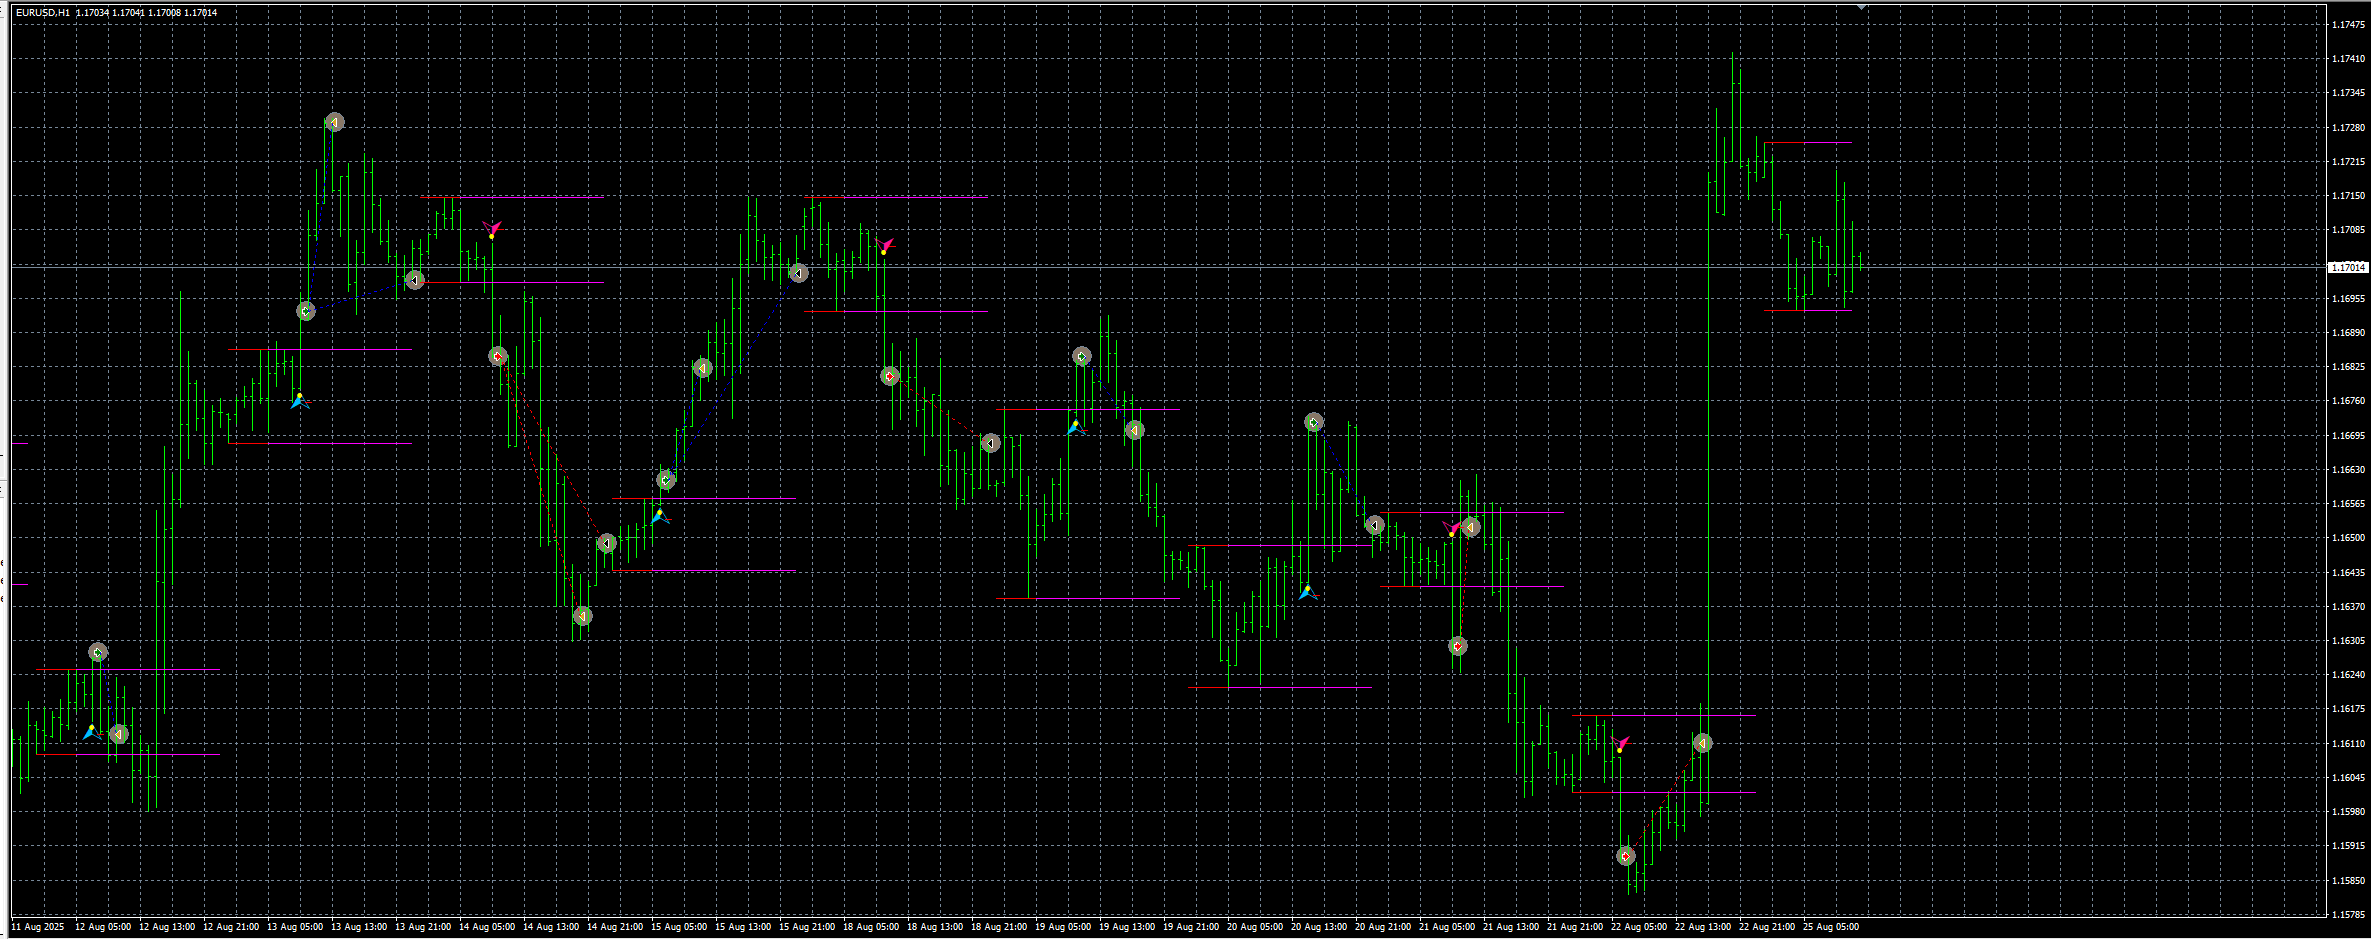
Task: Click the circle marker at 14 Aug 21:00 near 1.16490
Action: [607, 543]
